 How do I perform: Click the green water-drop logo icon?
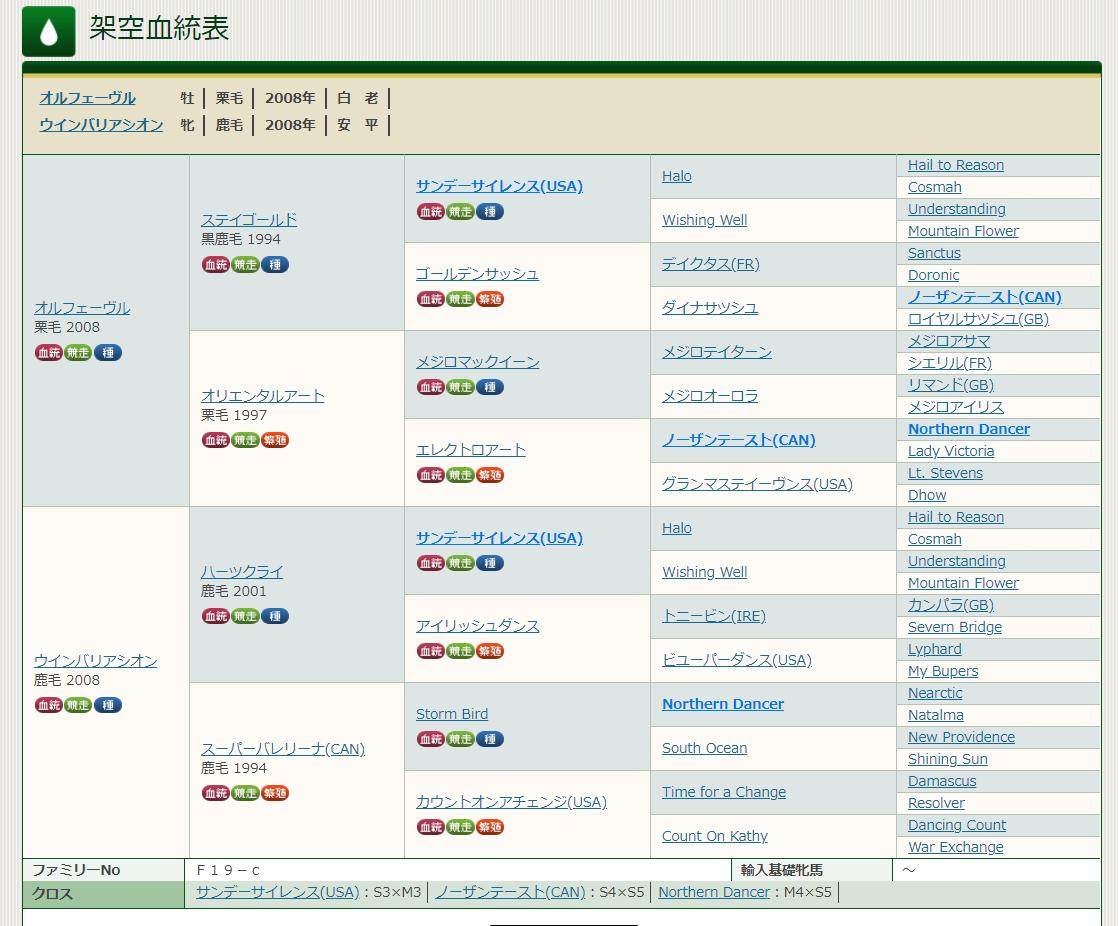pos(49,31)
